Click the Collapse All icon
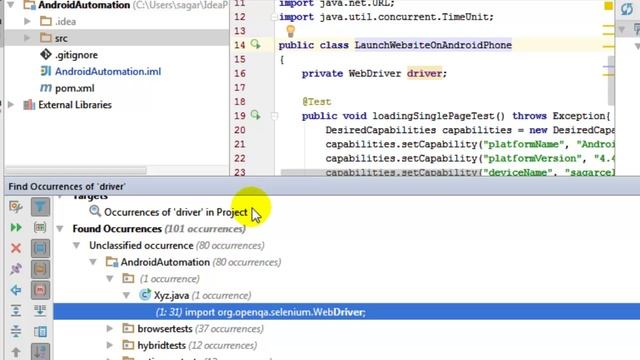The height and width of the screenshot is (360, 640). (x=16, y=331)
